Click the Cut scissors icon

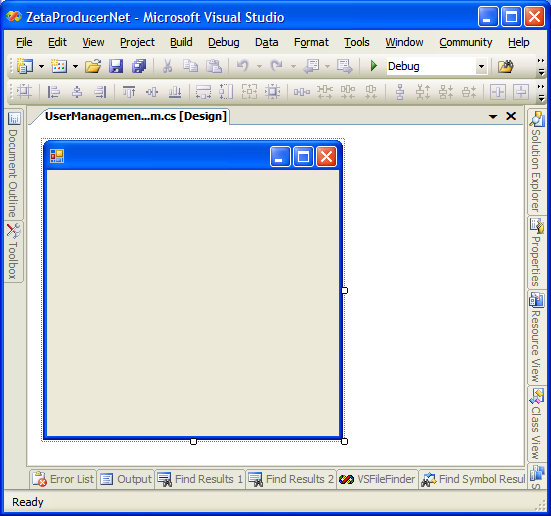[168, 66]
